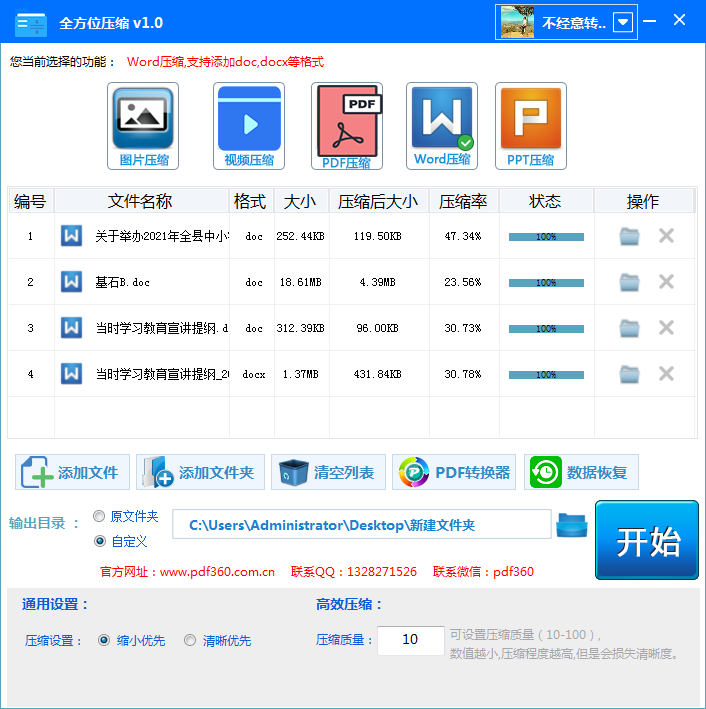Click the 操作 column header
706x709 pixels.
[x=644, y=201]
